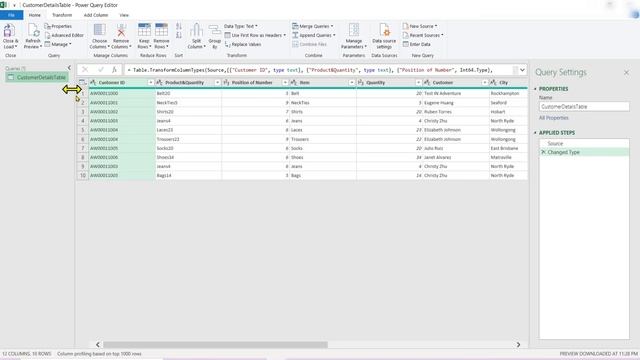Open the Customer column filter dropdown
Screen dimensions: 640x360
(x=484, y=82)
